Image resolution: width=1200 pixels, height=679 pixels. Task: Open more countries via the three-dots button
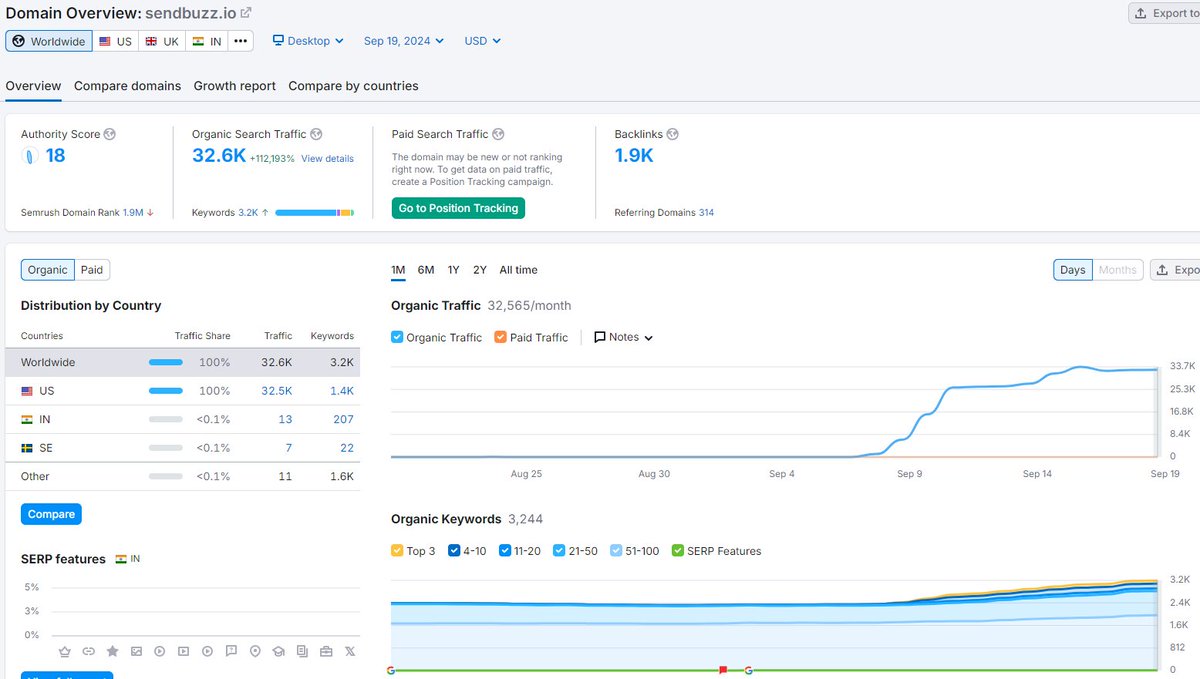click(x=240, y=41)
